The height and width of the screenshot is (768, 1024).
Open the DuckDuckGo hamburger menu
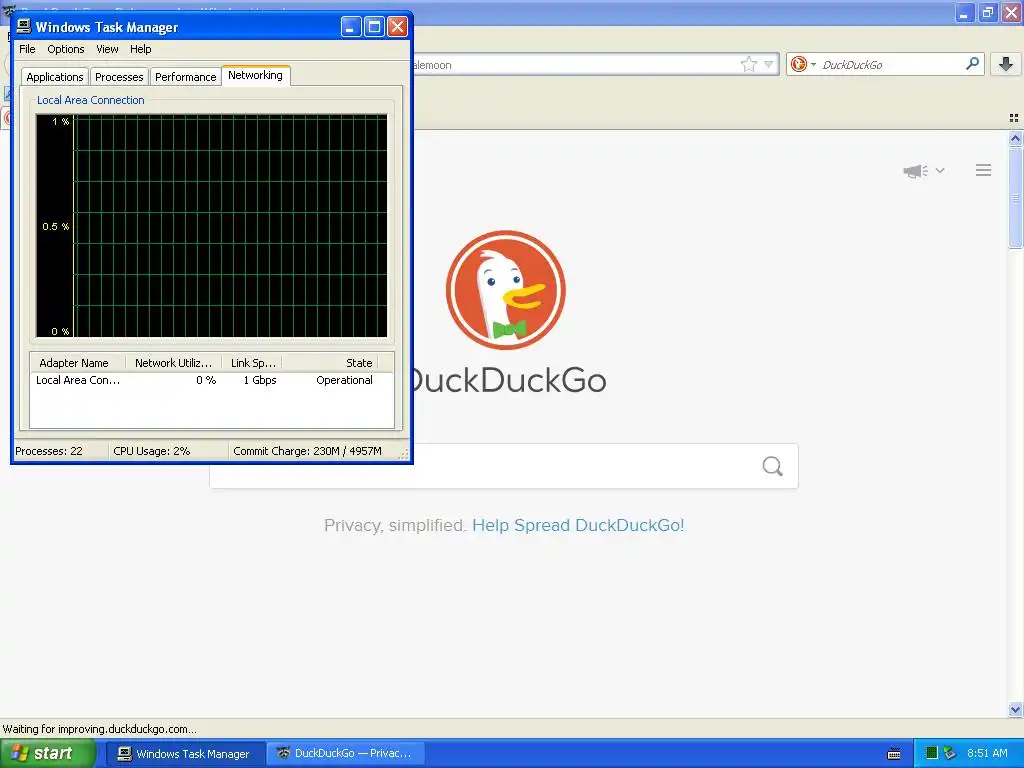point(984,170)
